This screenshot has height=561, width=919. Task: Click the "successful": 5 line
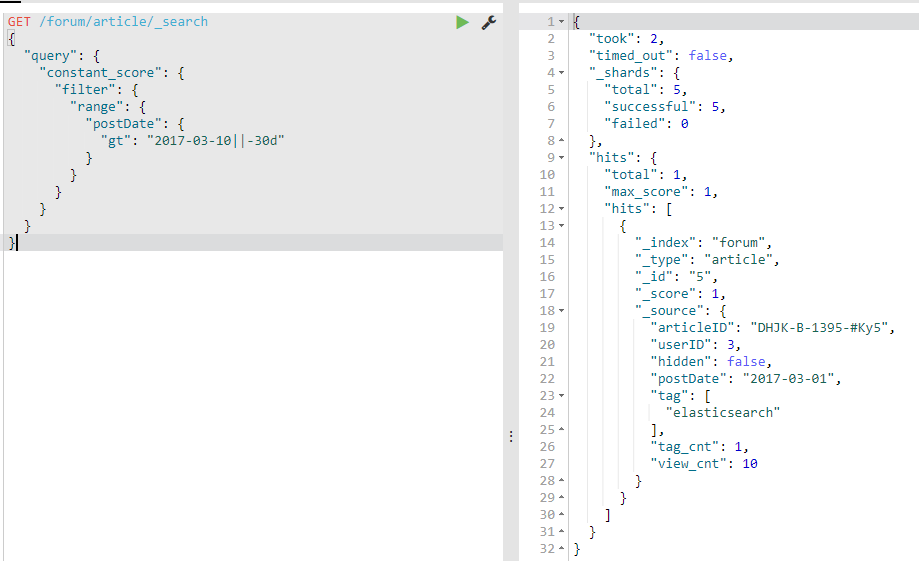tap(665, 107)
